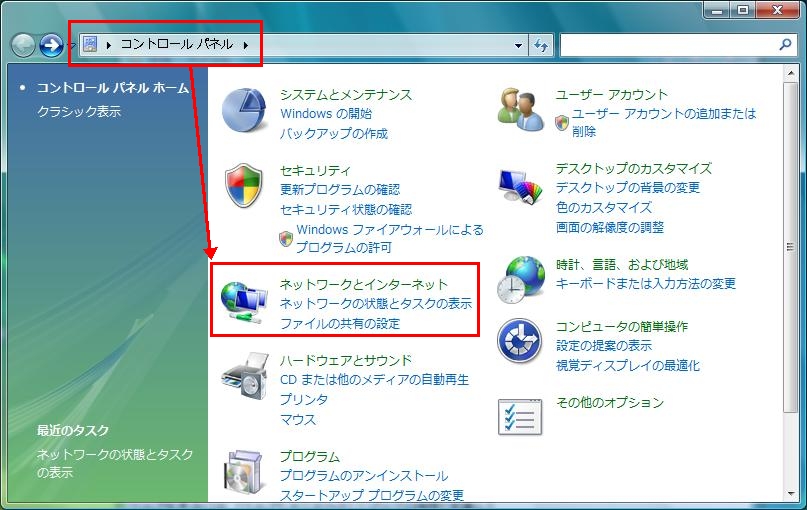Open ユーザー アカウント category heading
This screenshot has height=510, width=807.
coord(611,95)
